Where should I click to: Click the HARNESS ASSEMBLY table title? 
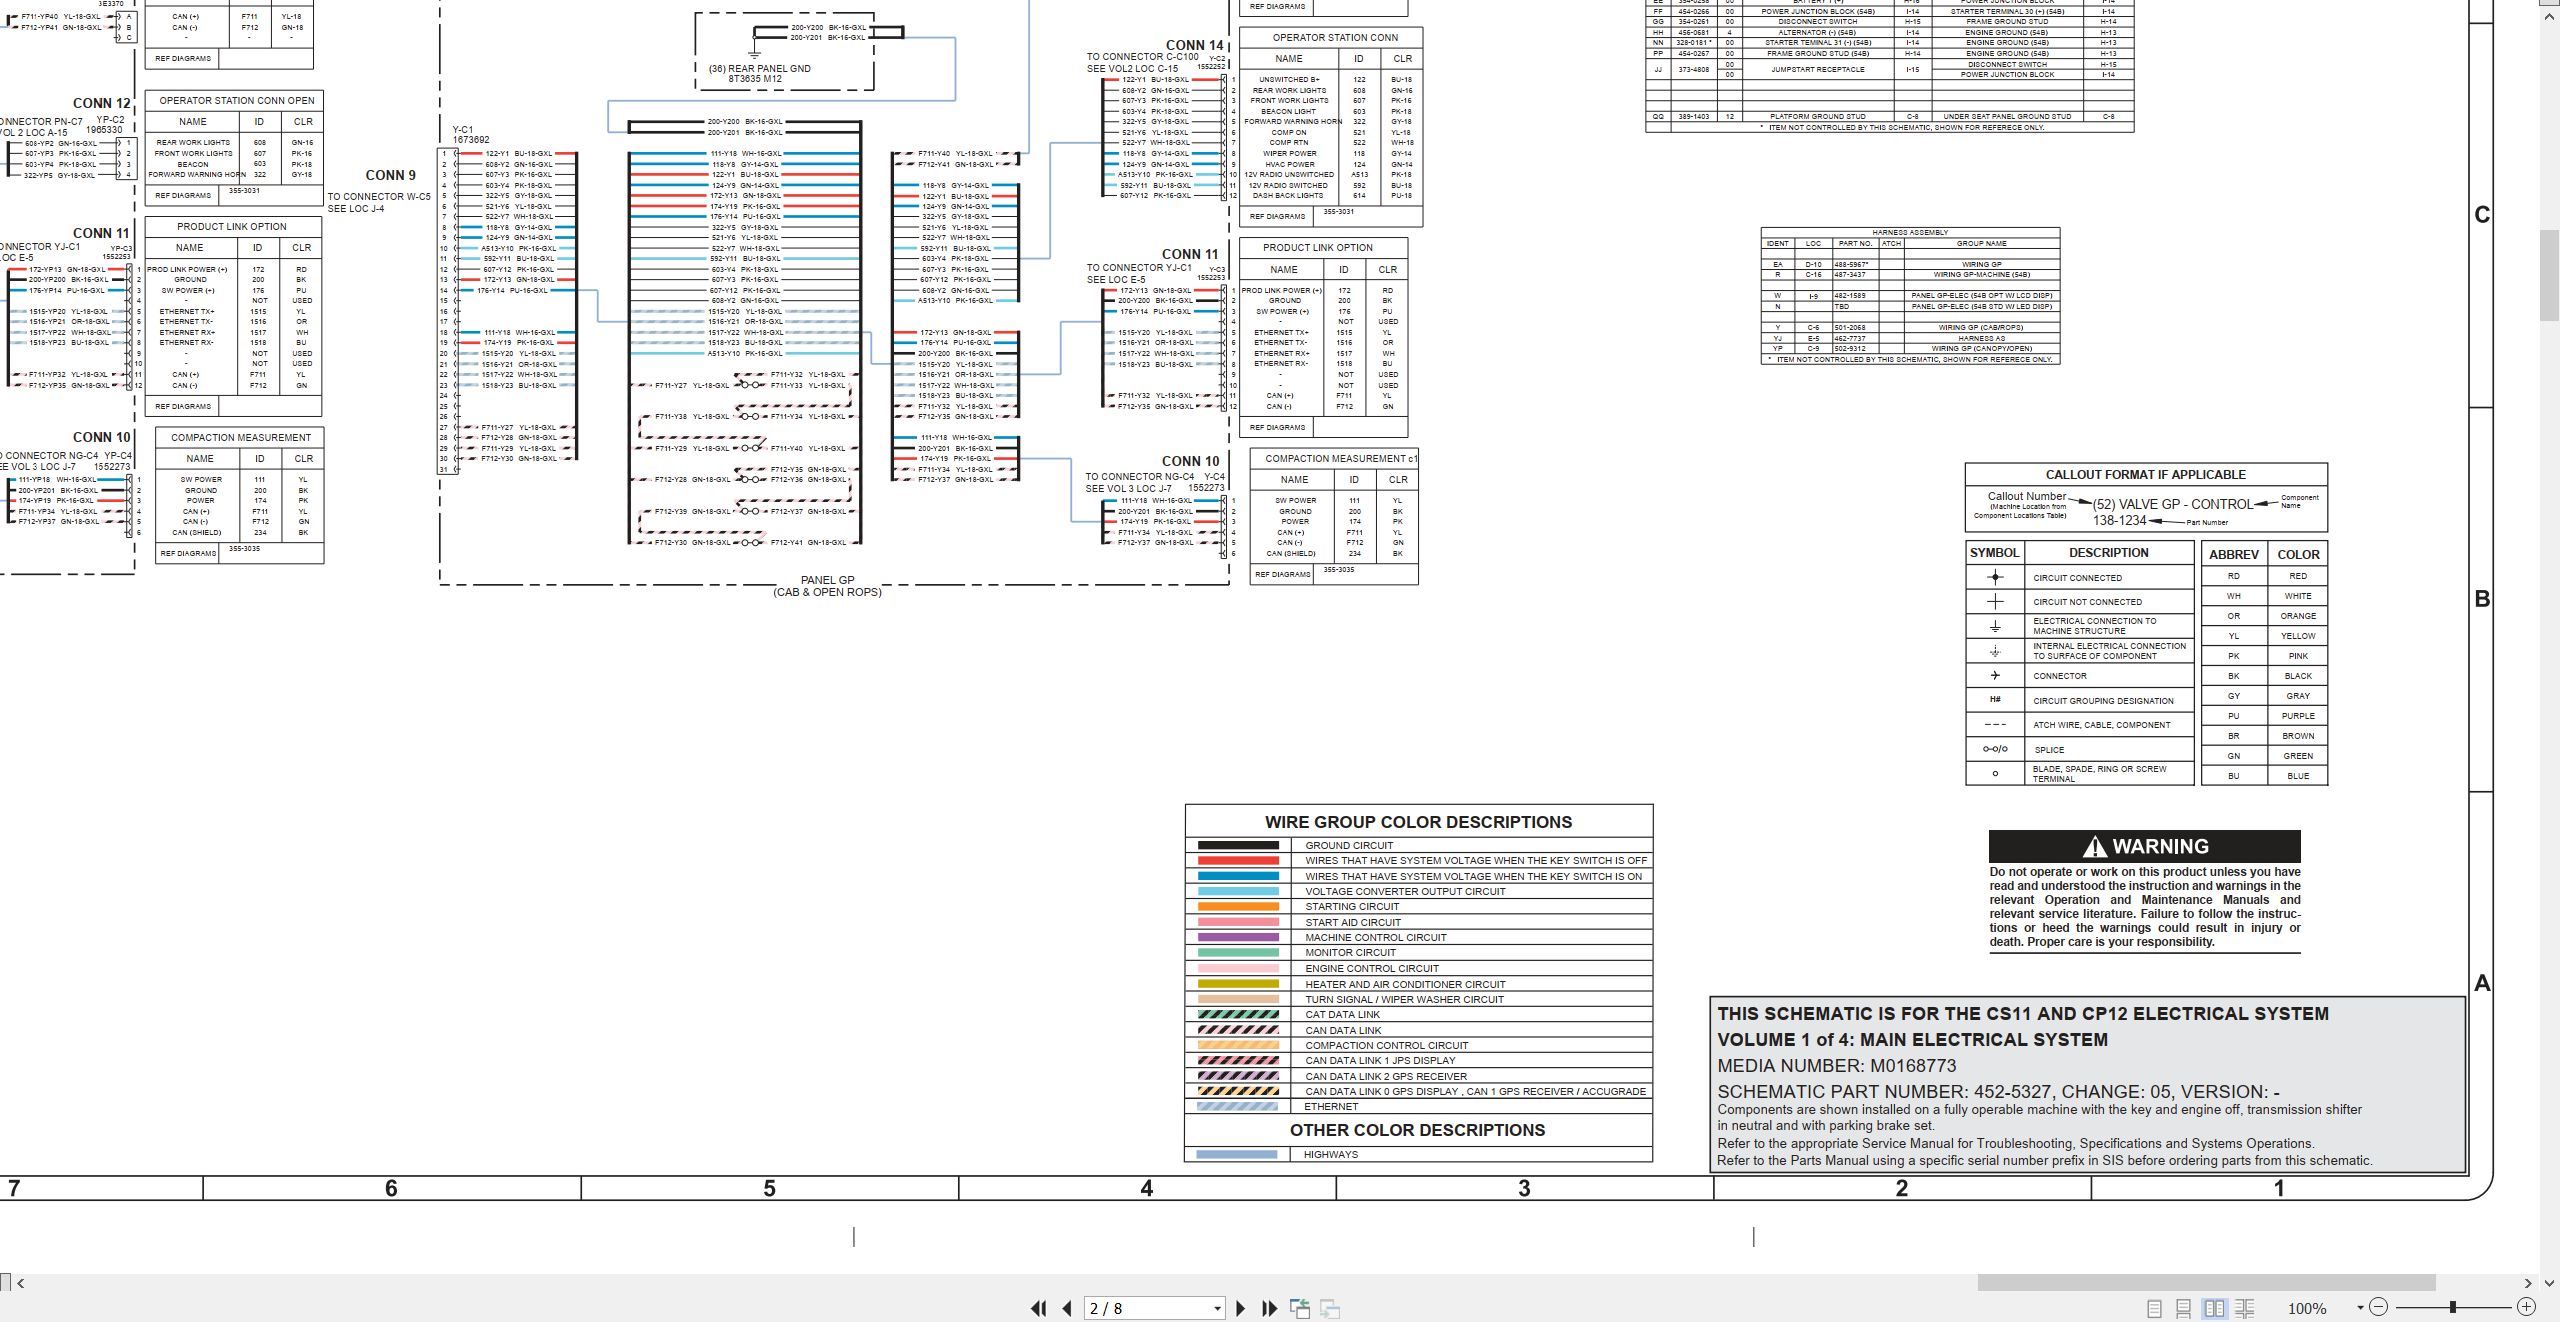click(1910, 232)
